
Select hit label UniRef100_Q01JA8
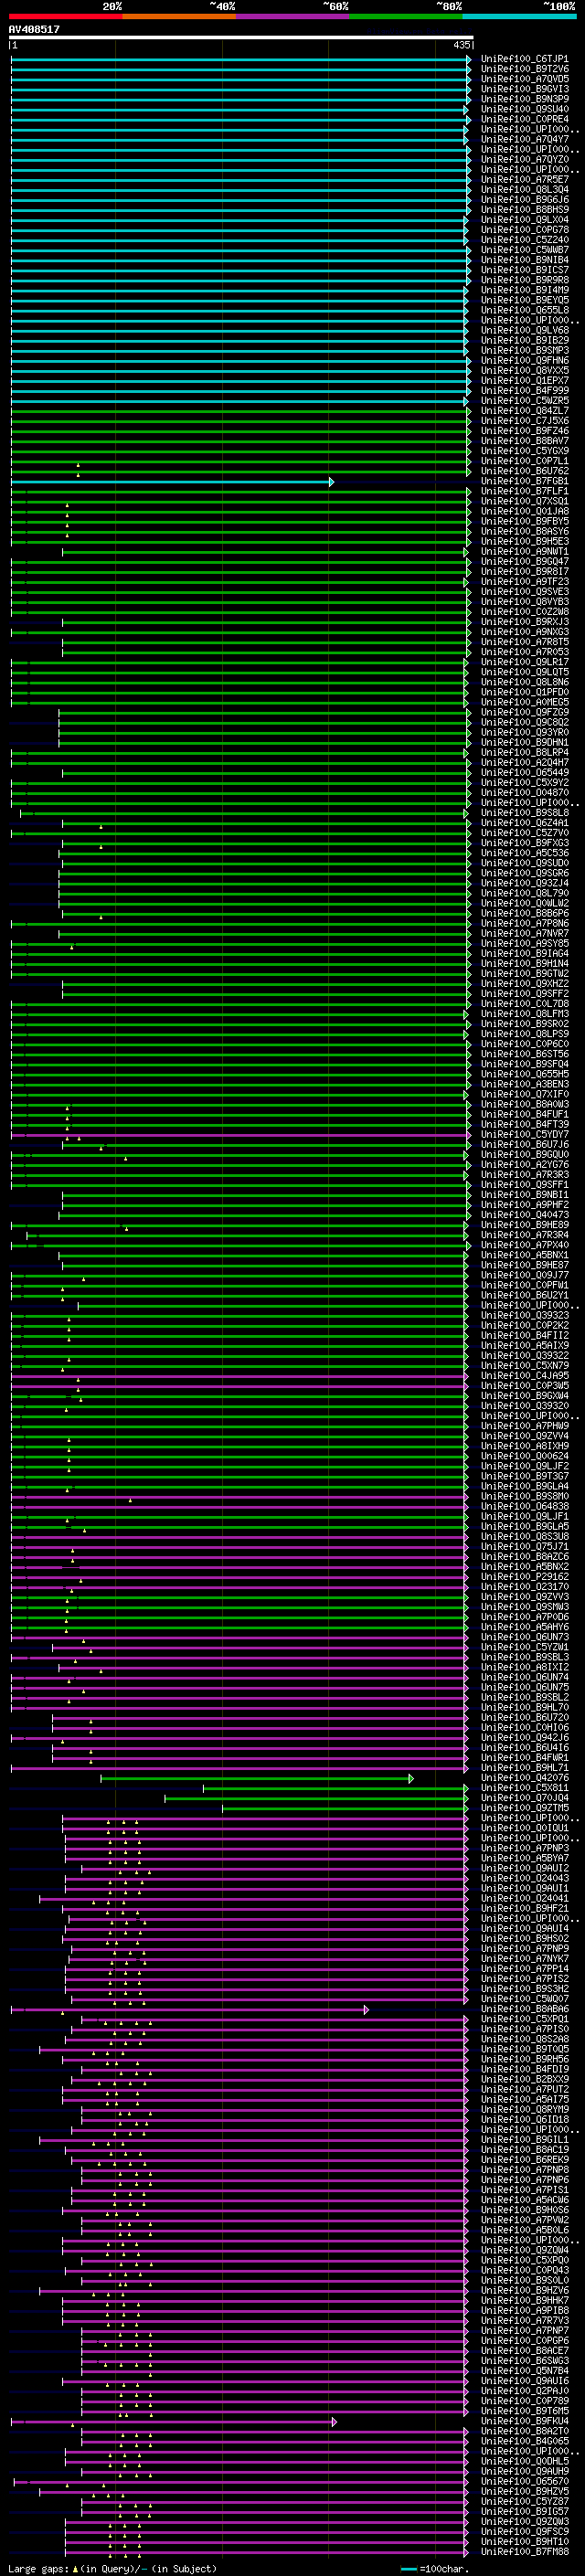[524, 512]
